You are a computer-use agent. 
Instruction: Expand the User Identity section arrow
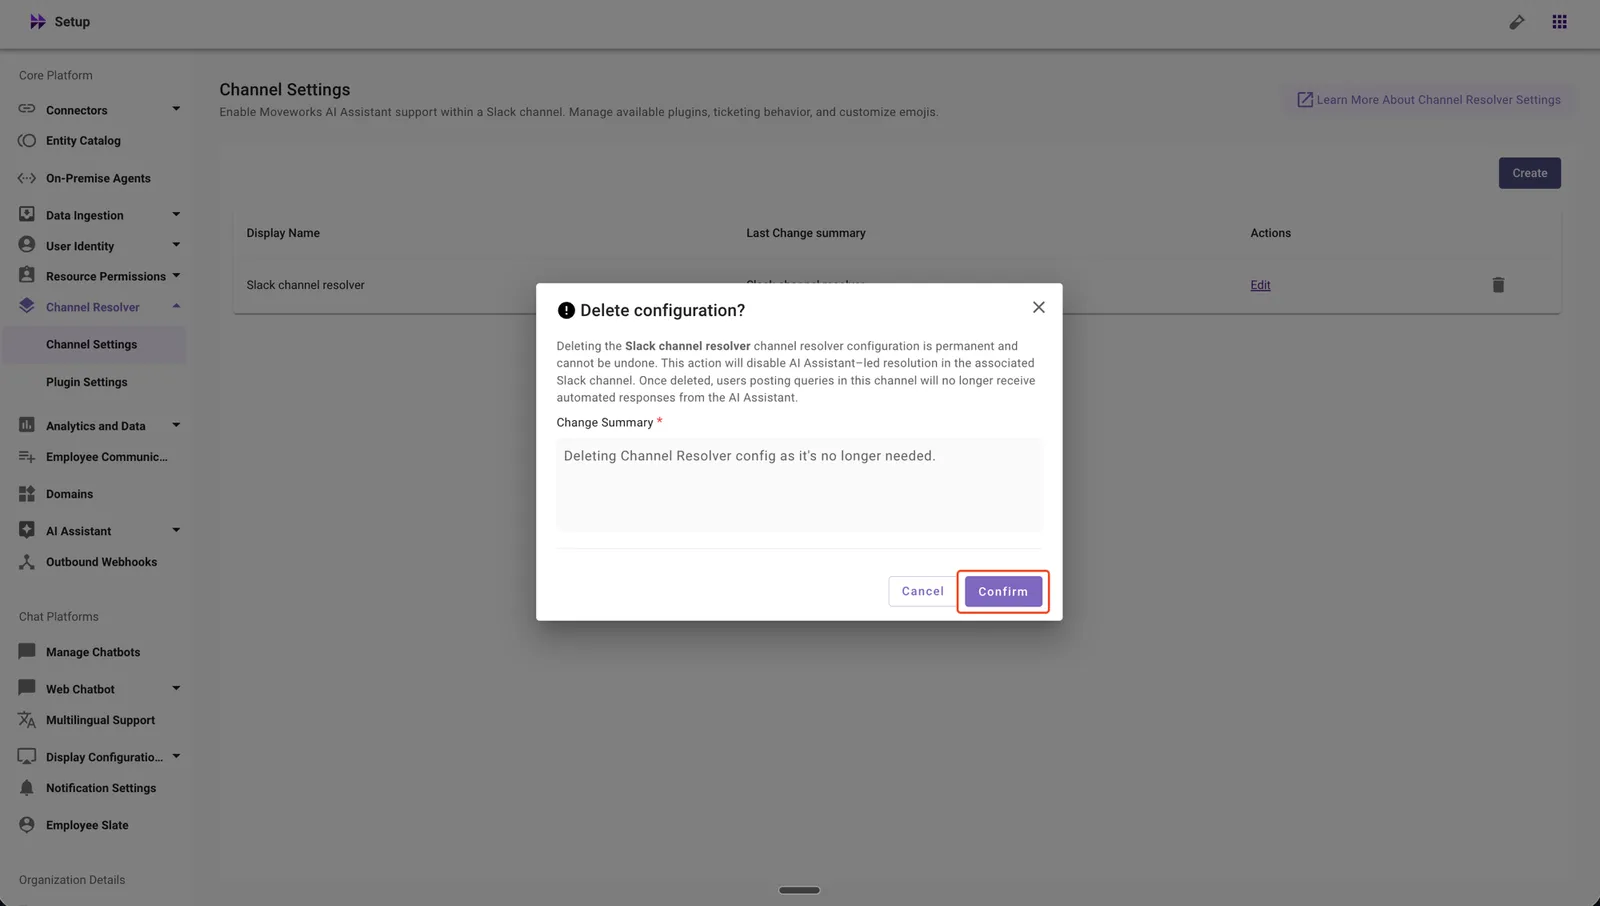[x=176, y=245]
